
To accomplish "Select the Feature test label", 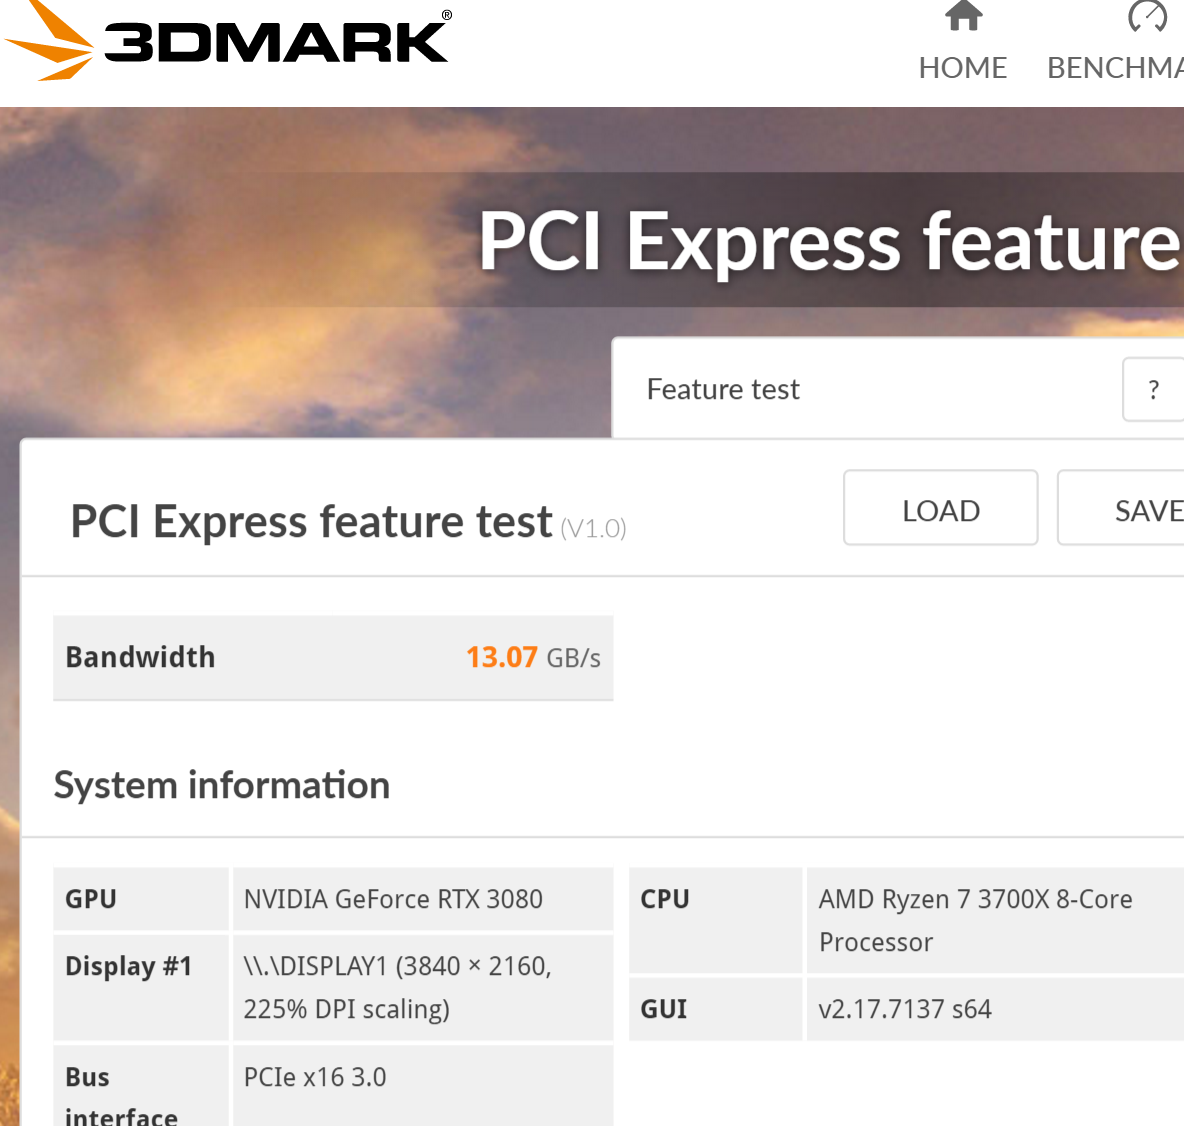I will pos(723,390).
